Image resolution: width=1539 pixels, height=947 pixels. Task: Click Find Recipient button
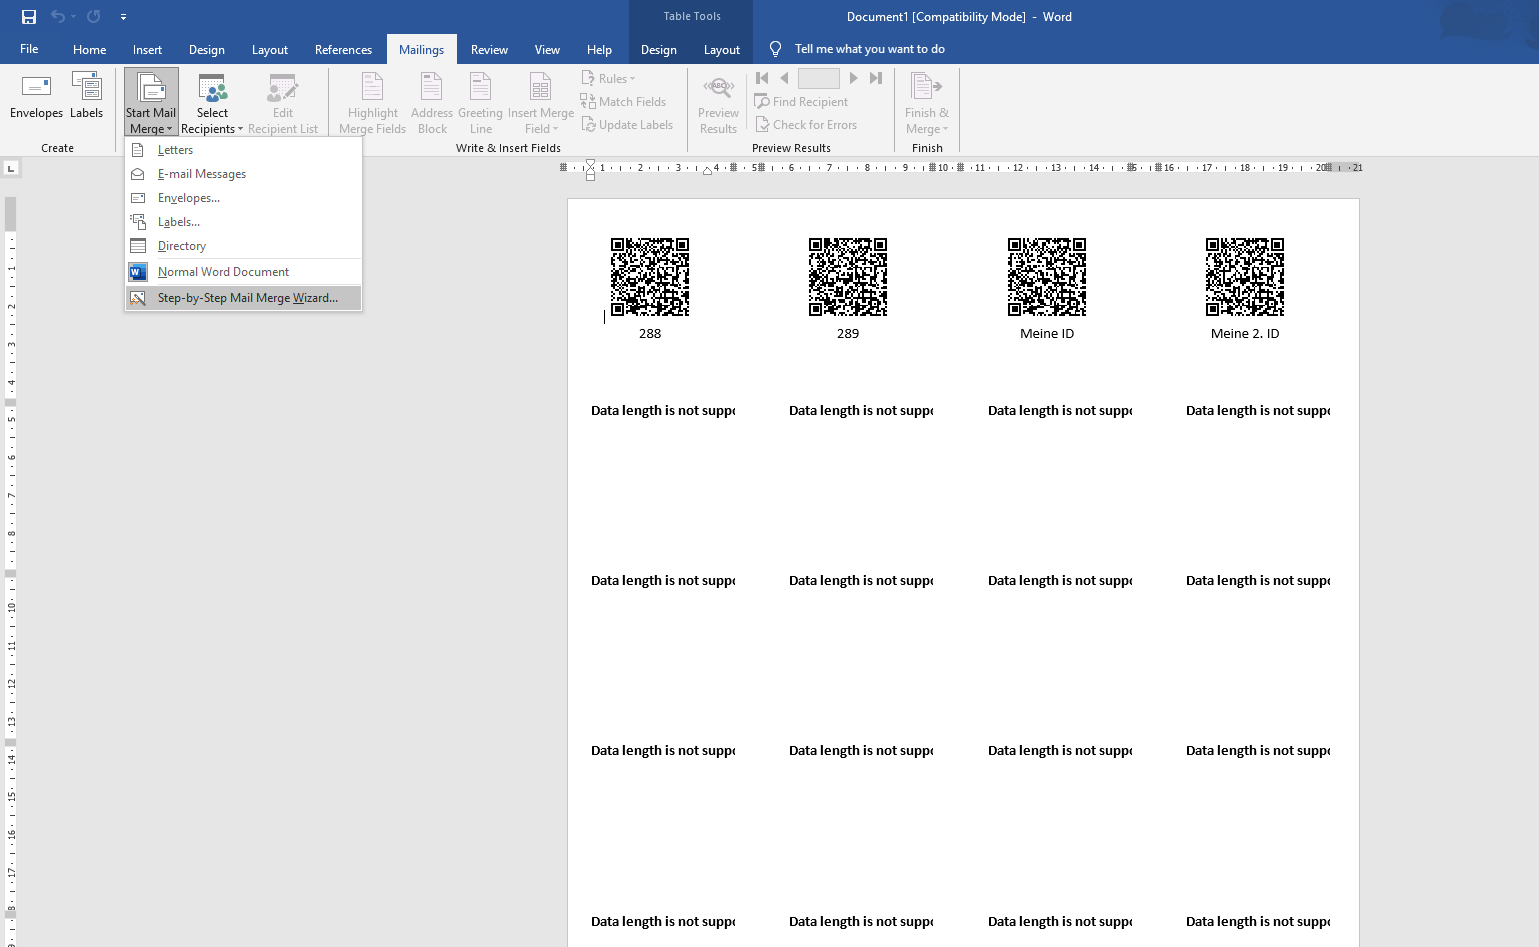click(x=801, y=101)
